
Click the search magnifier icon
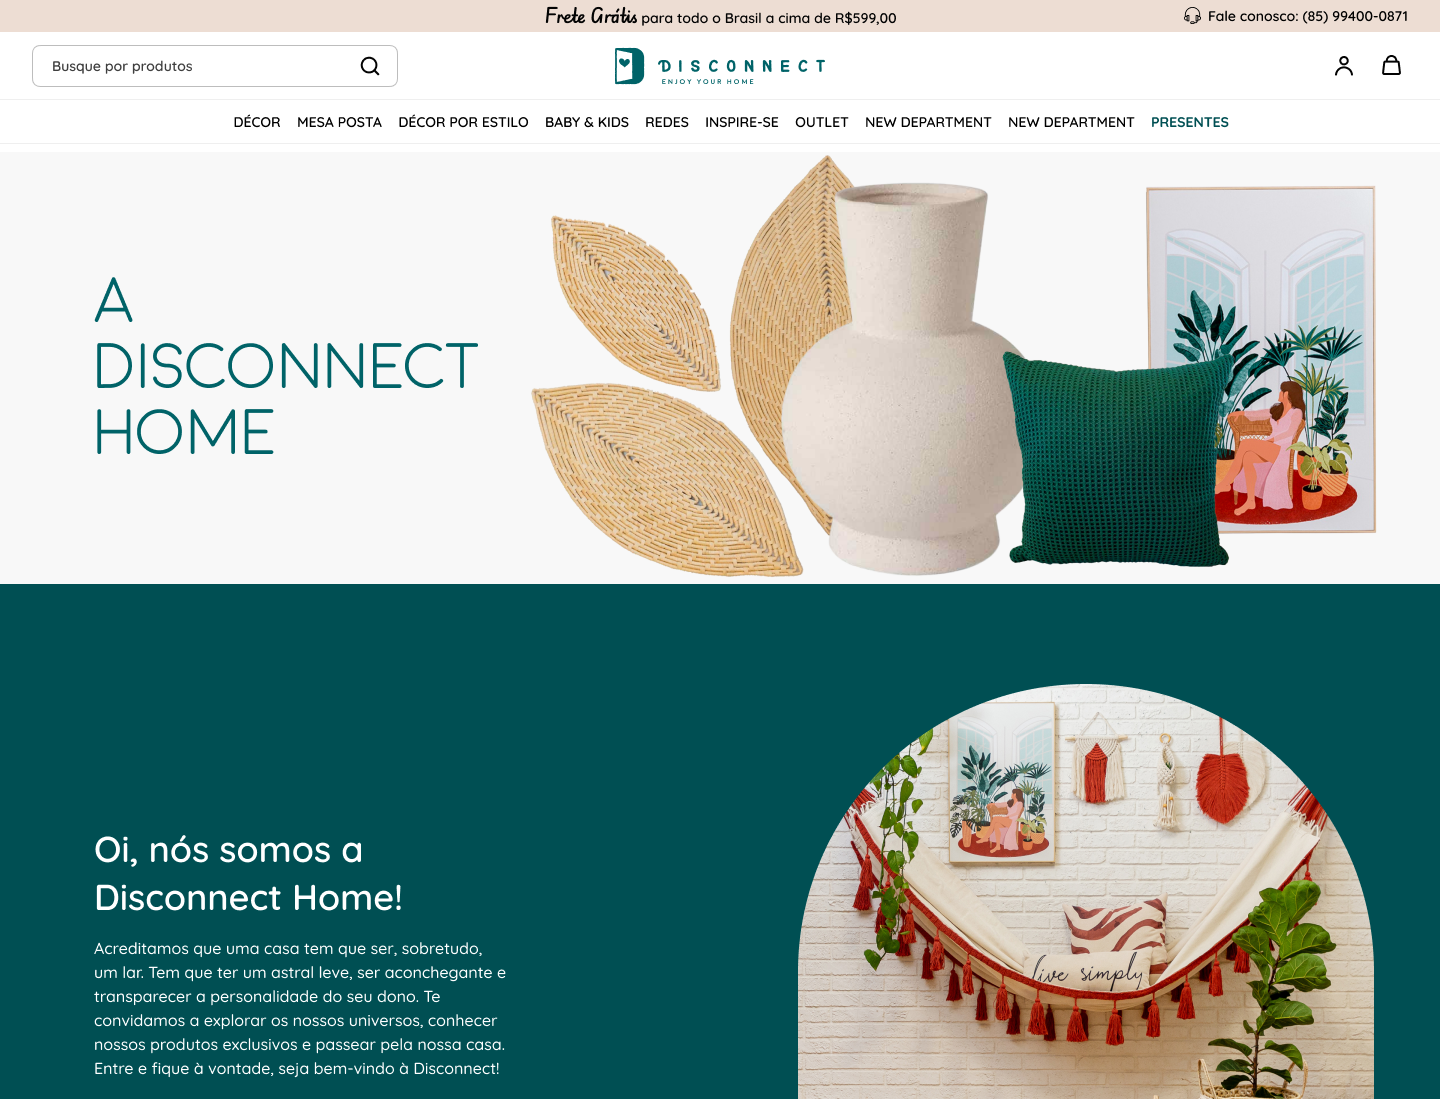(370, 66)
